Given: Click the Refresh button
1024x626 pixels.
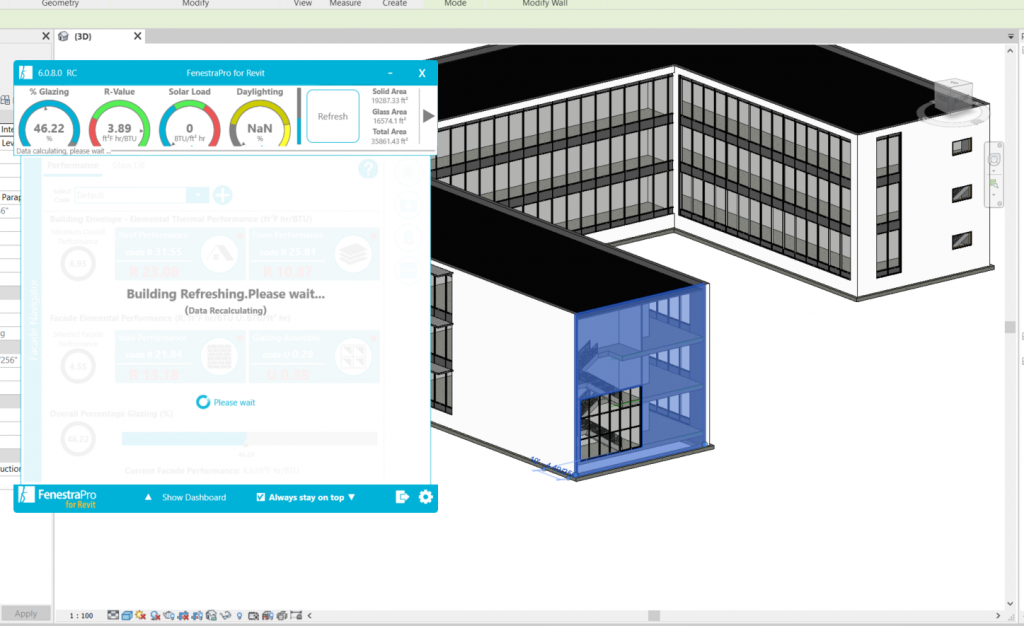Looking at the screenshot, I should [x=333, y=116].
